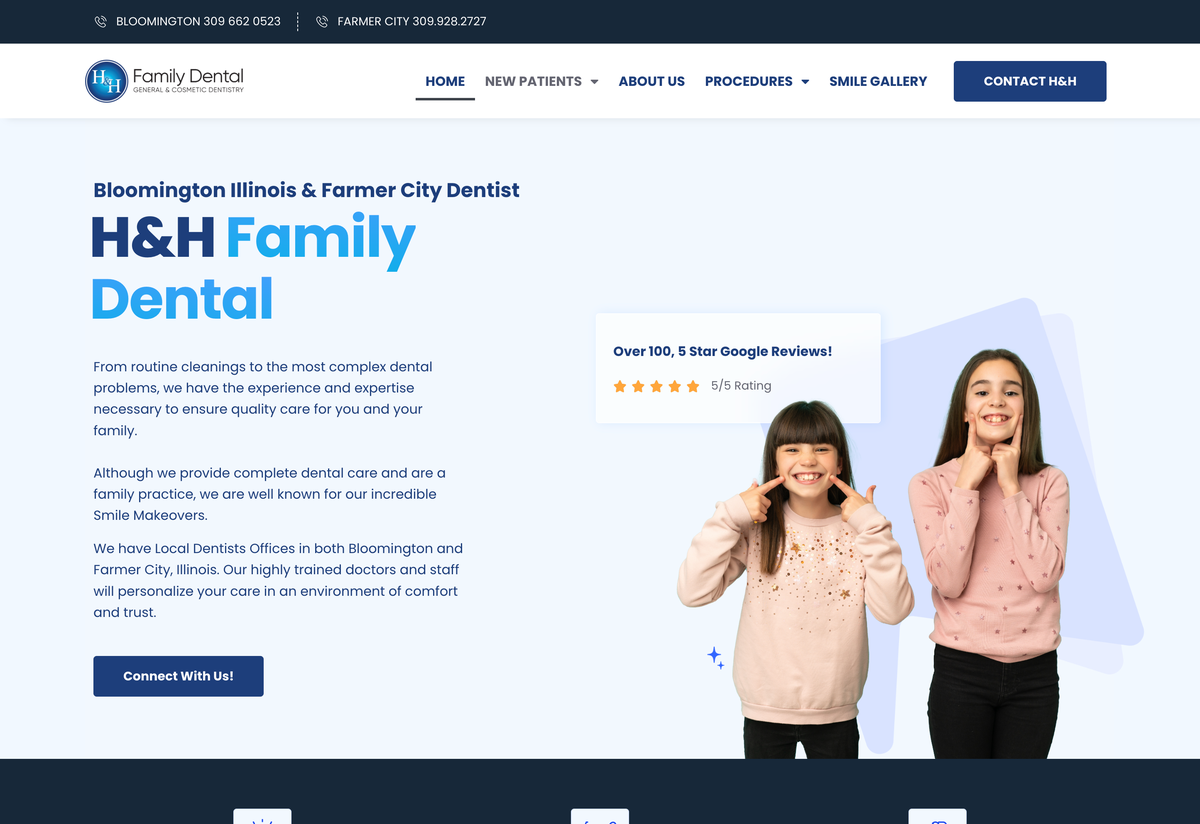The width and height of the screenshot is (1200, 824).
Task: Click the Over 100, 5 Star Google Reviews text
Action: 723,351
